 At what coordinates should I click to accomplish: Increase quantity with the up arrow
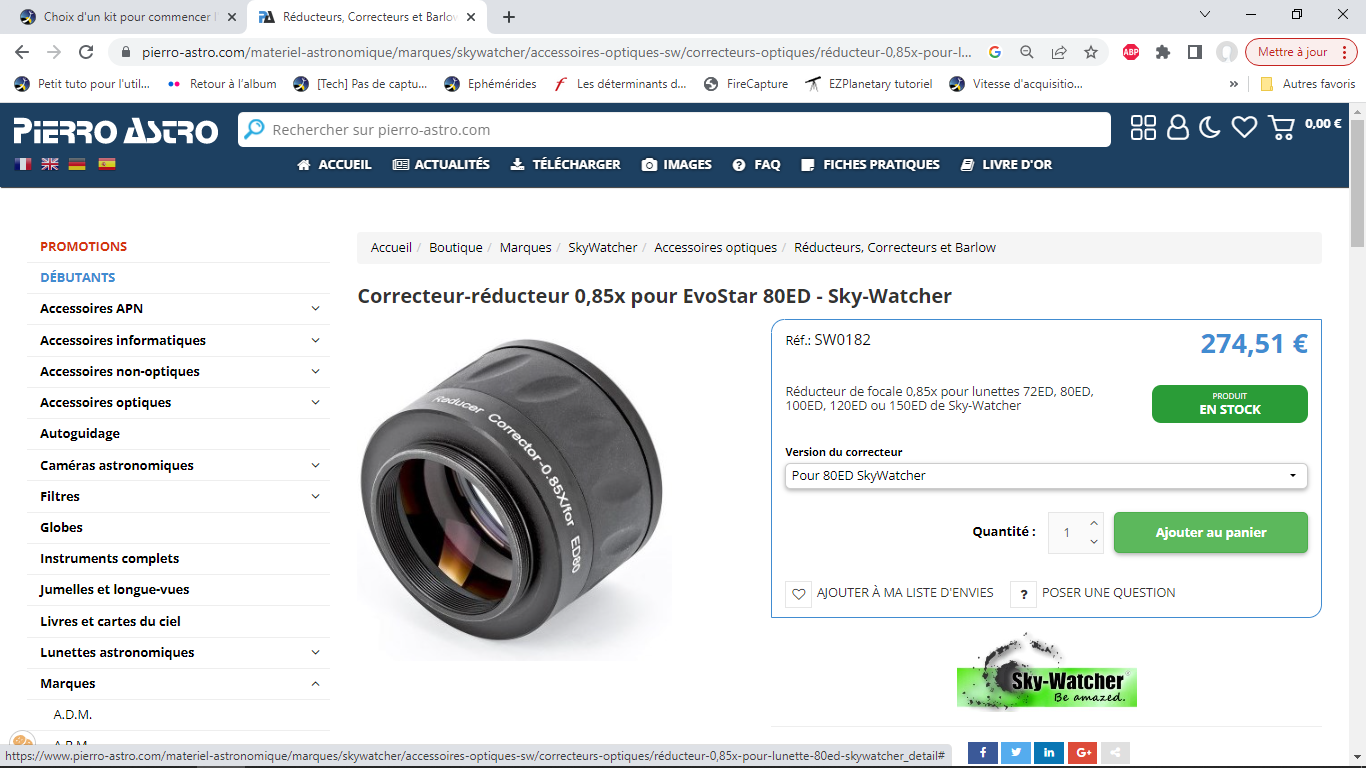coord(1094,523)
